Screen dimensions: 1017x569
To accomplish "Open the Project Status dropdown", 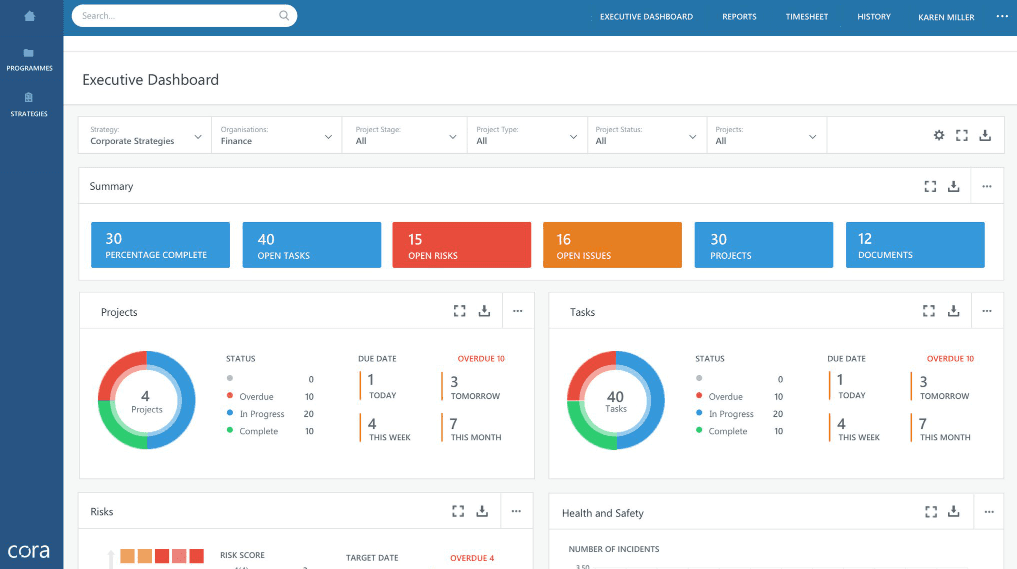I will 647,136.
